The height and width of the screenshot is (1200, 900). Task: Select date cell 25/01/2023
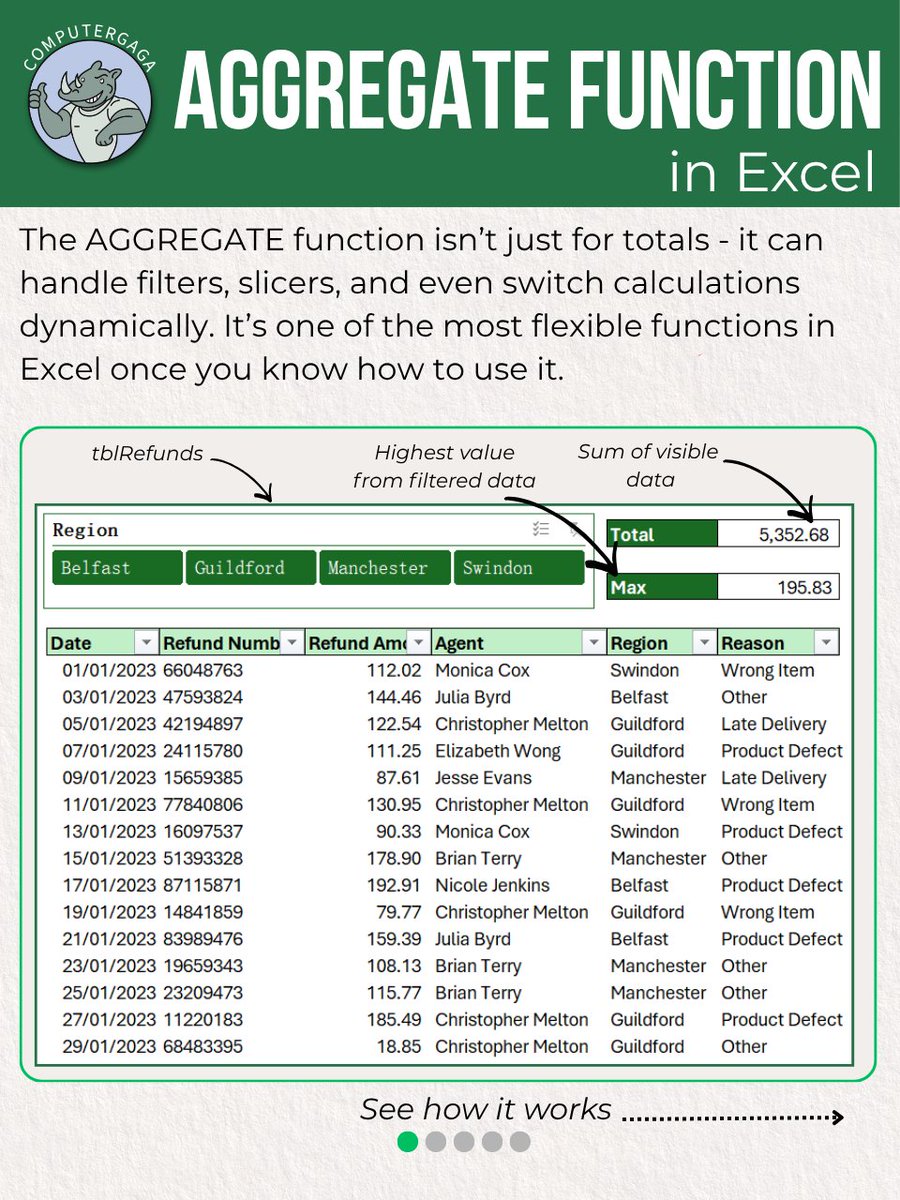pos(109,994)
